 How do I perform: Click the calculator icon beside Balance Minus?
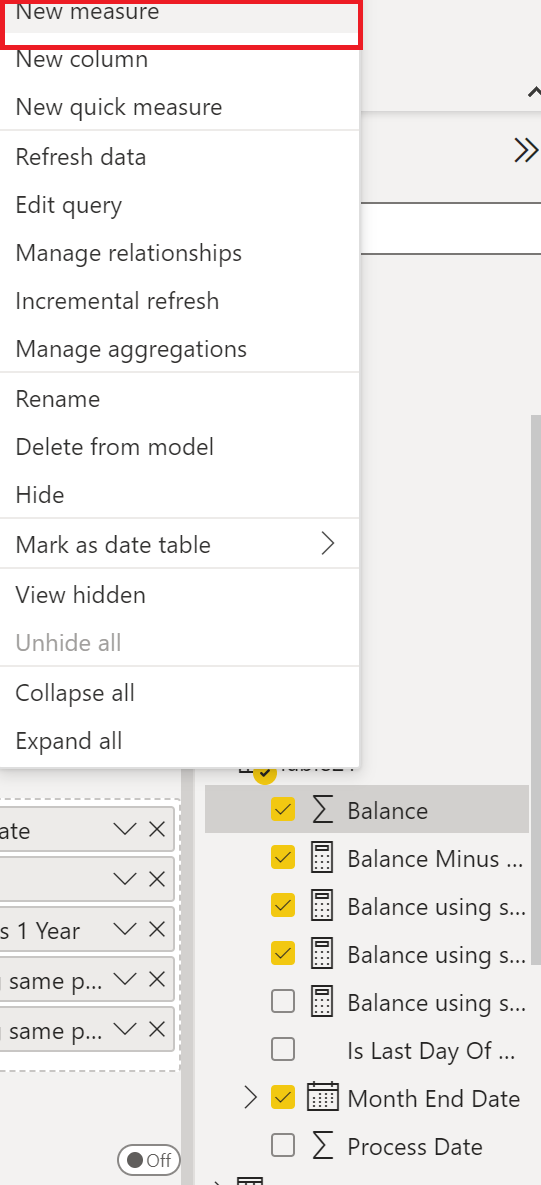323,859
